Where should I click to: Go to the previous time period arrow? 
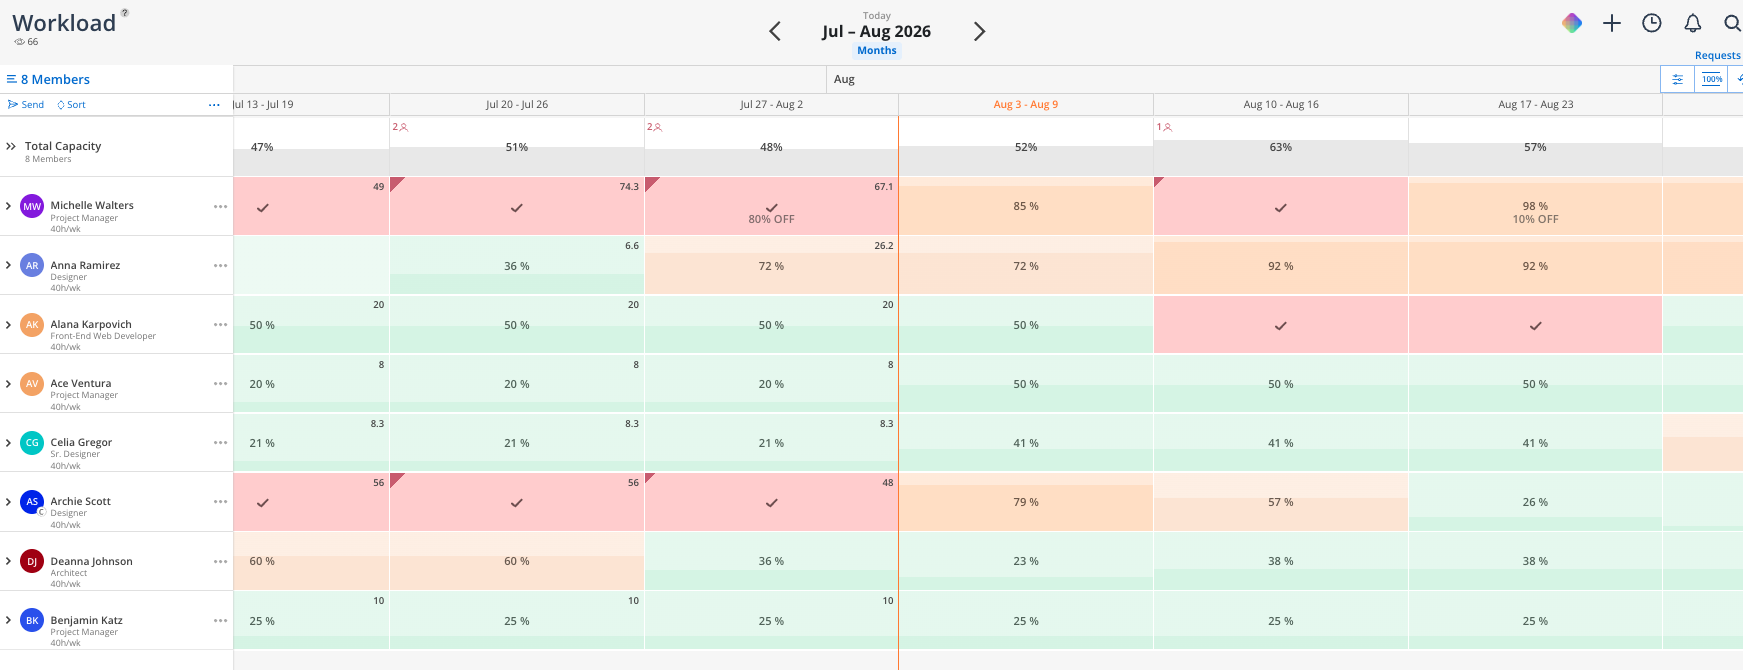point(775,31)
